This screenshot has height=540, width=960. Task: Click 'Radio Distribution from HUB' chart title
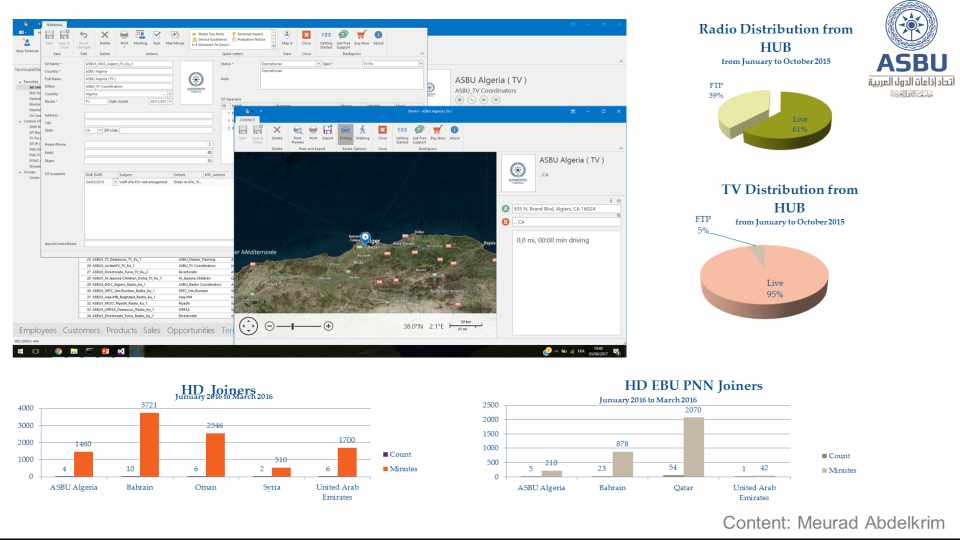coord(776,38)
